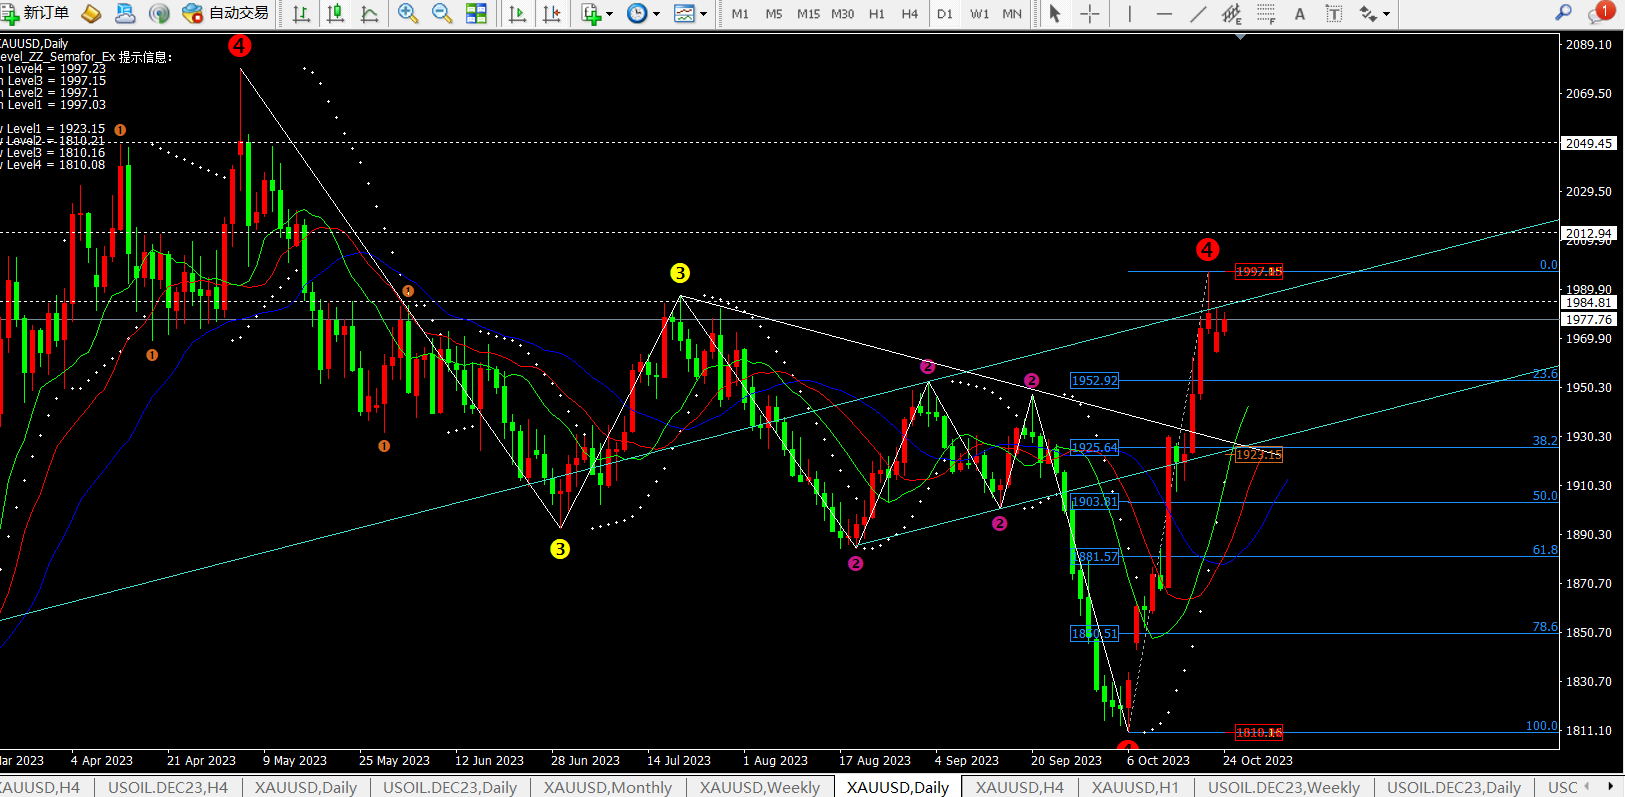Select the text (A) tool
The height and width of the screenshot is (797, 1625).
point(1300,13)
